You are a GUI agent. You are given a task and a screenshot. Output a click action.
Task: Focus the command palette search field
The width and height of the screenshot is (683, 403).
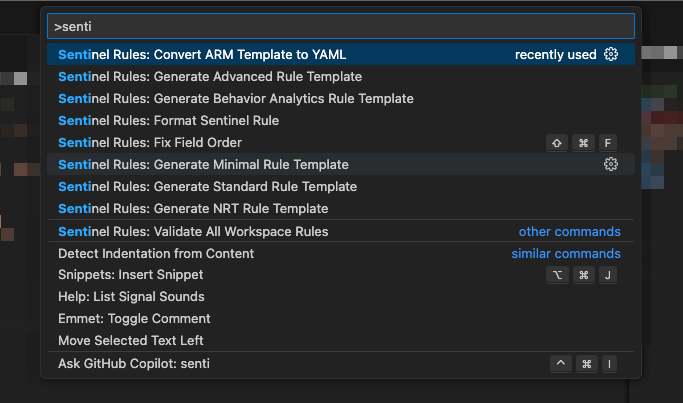click(341, 26)
